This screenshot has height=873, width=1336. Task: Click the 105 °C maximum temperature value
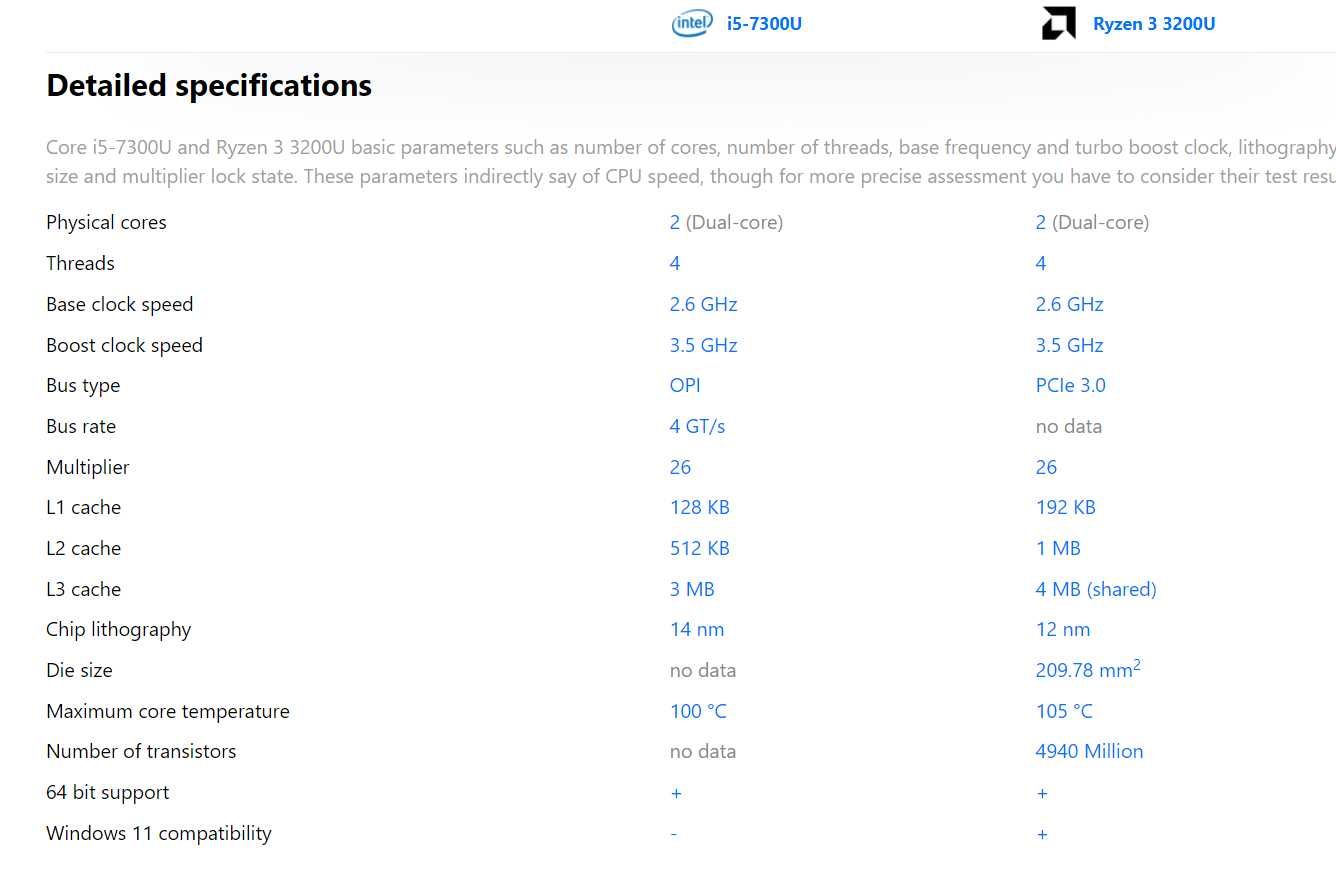tap(1064, 711)
